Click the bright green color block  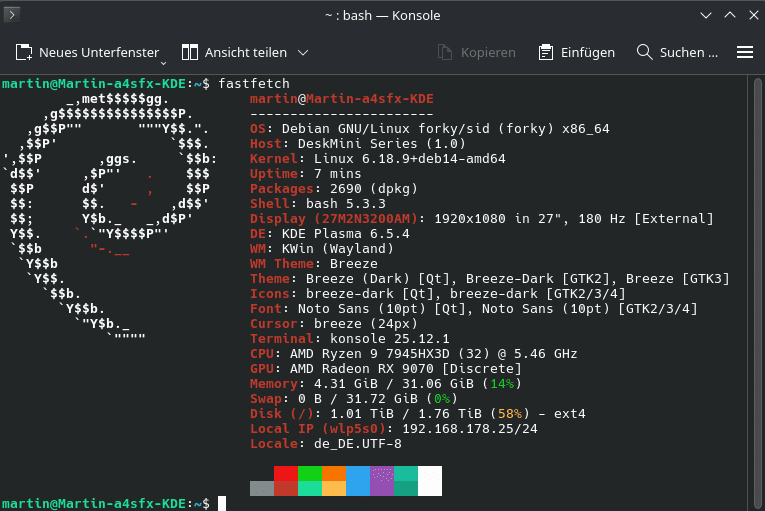tap(310, 473)
